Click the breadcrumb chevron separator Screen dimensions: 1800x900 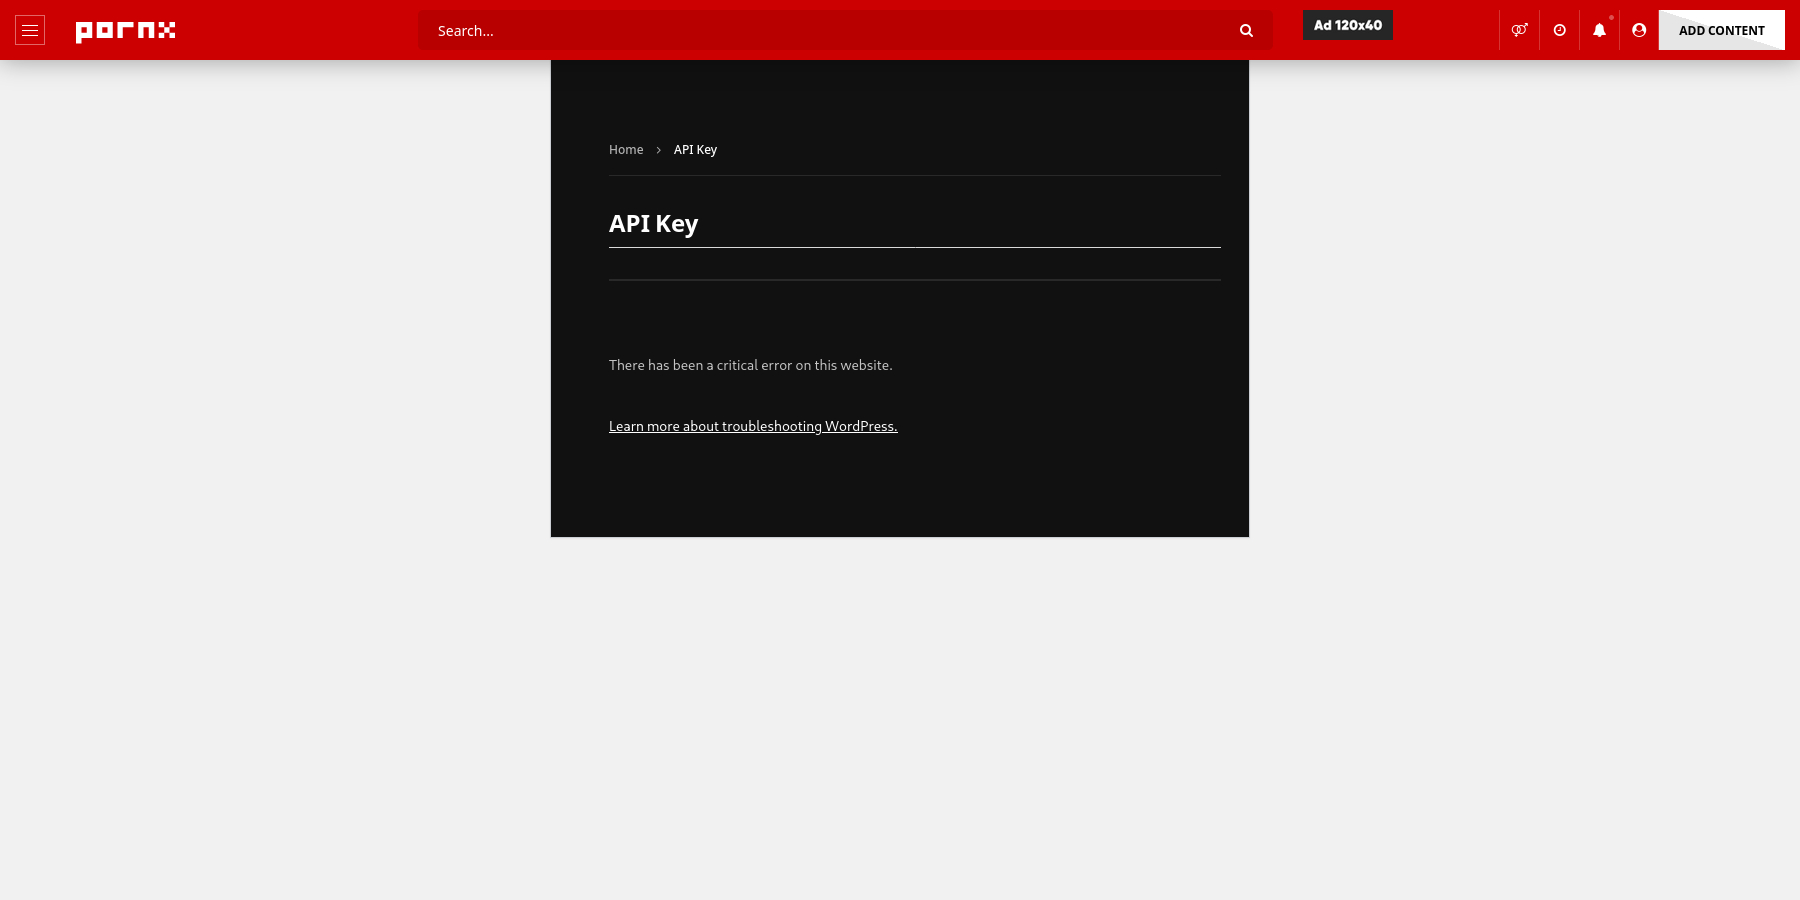(658, 150)
